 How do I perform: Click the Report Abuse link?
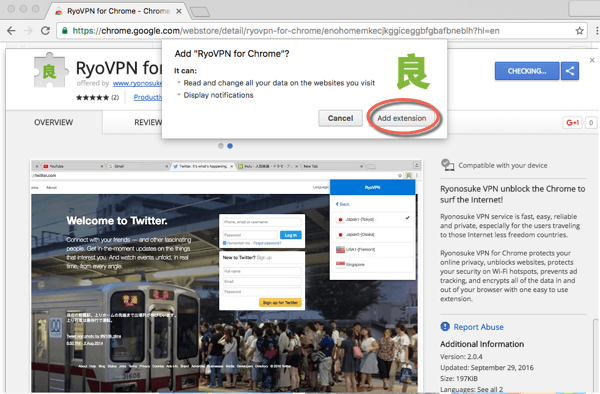(x=478, y=327)
